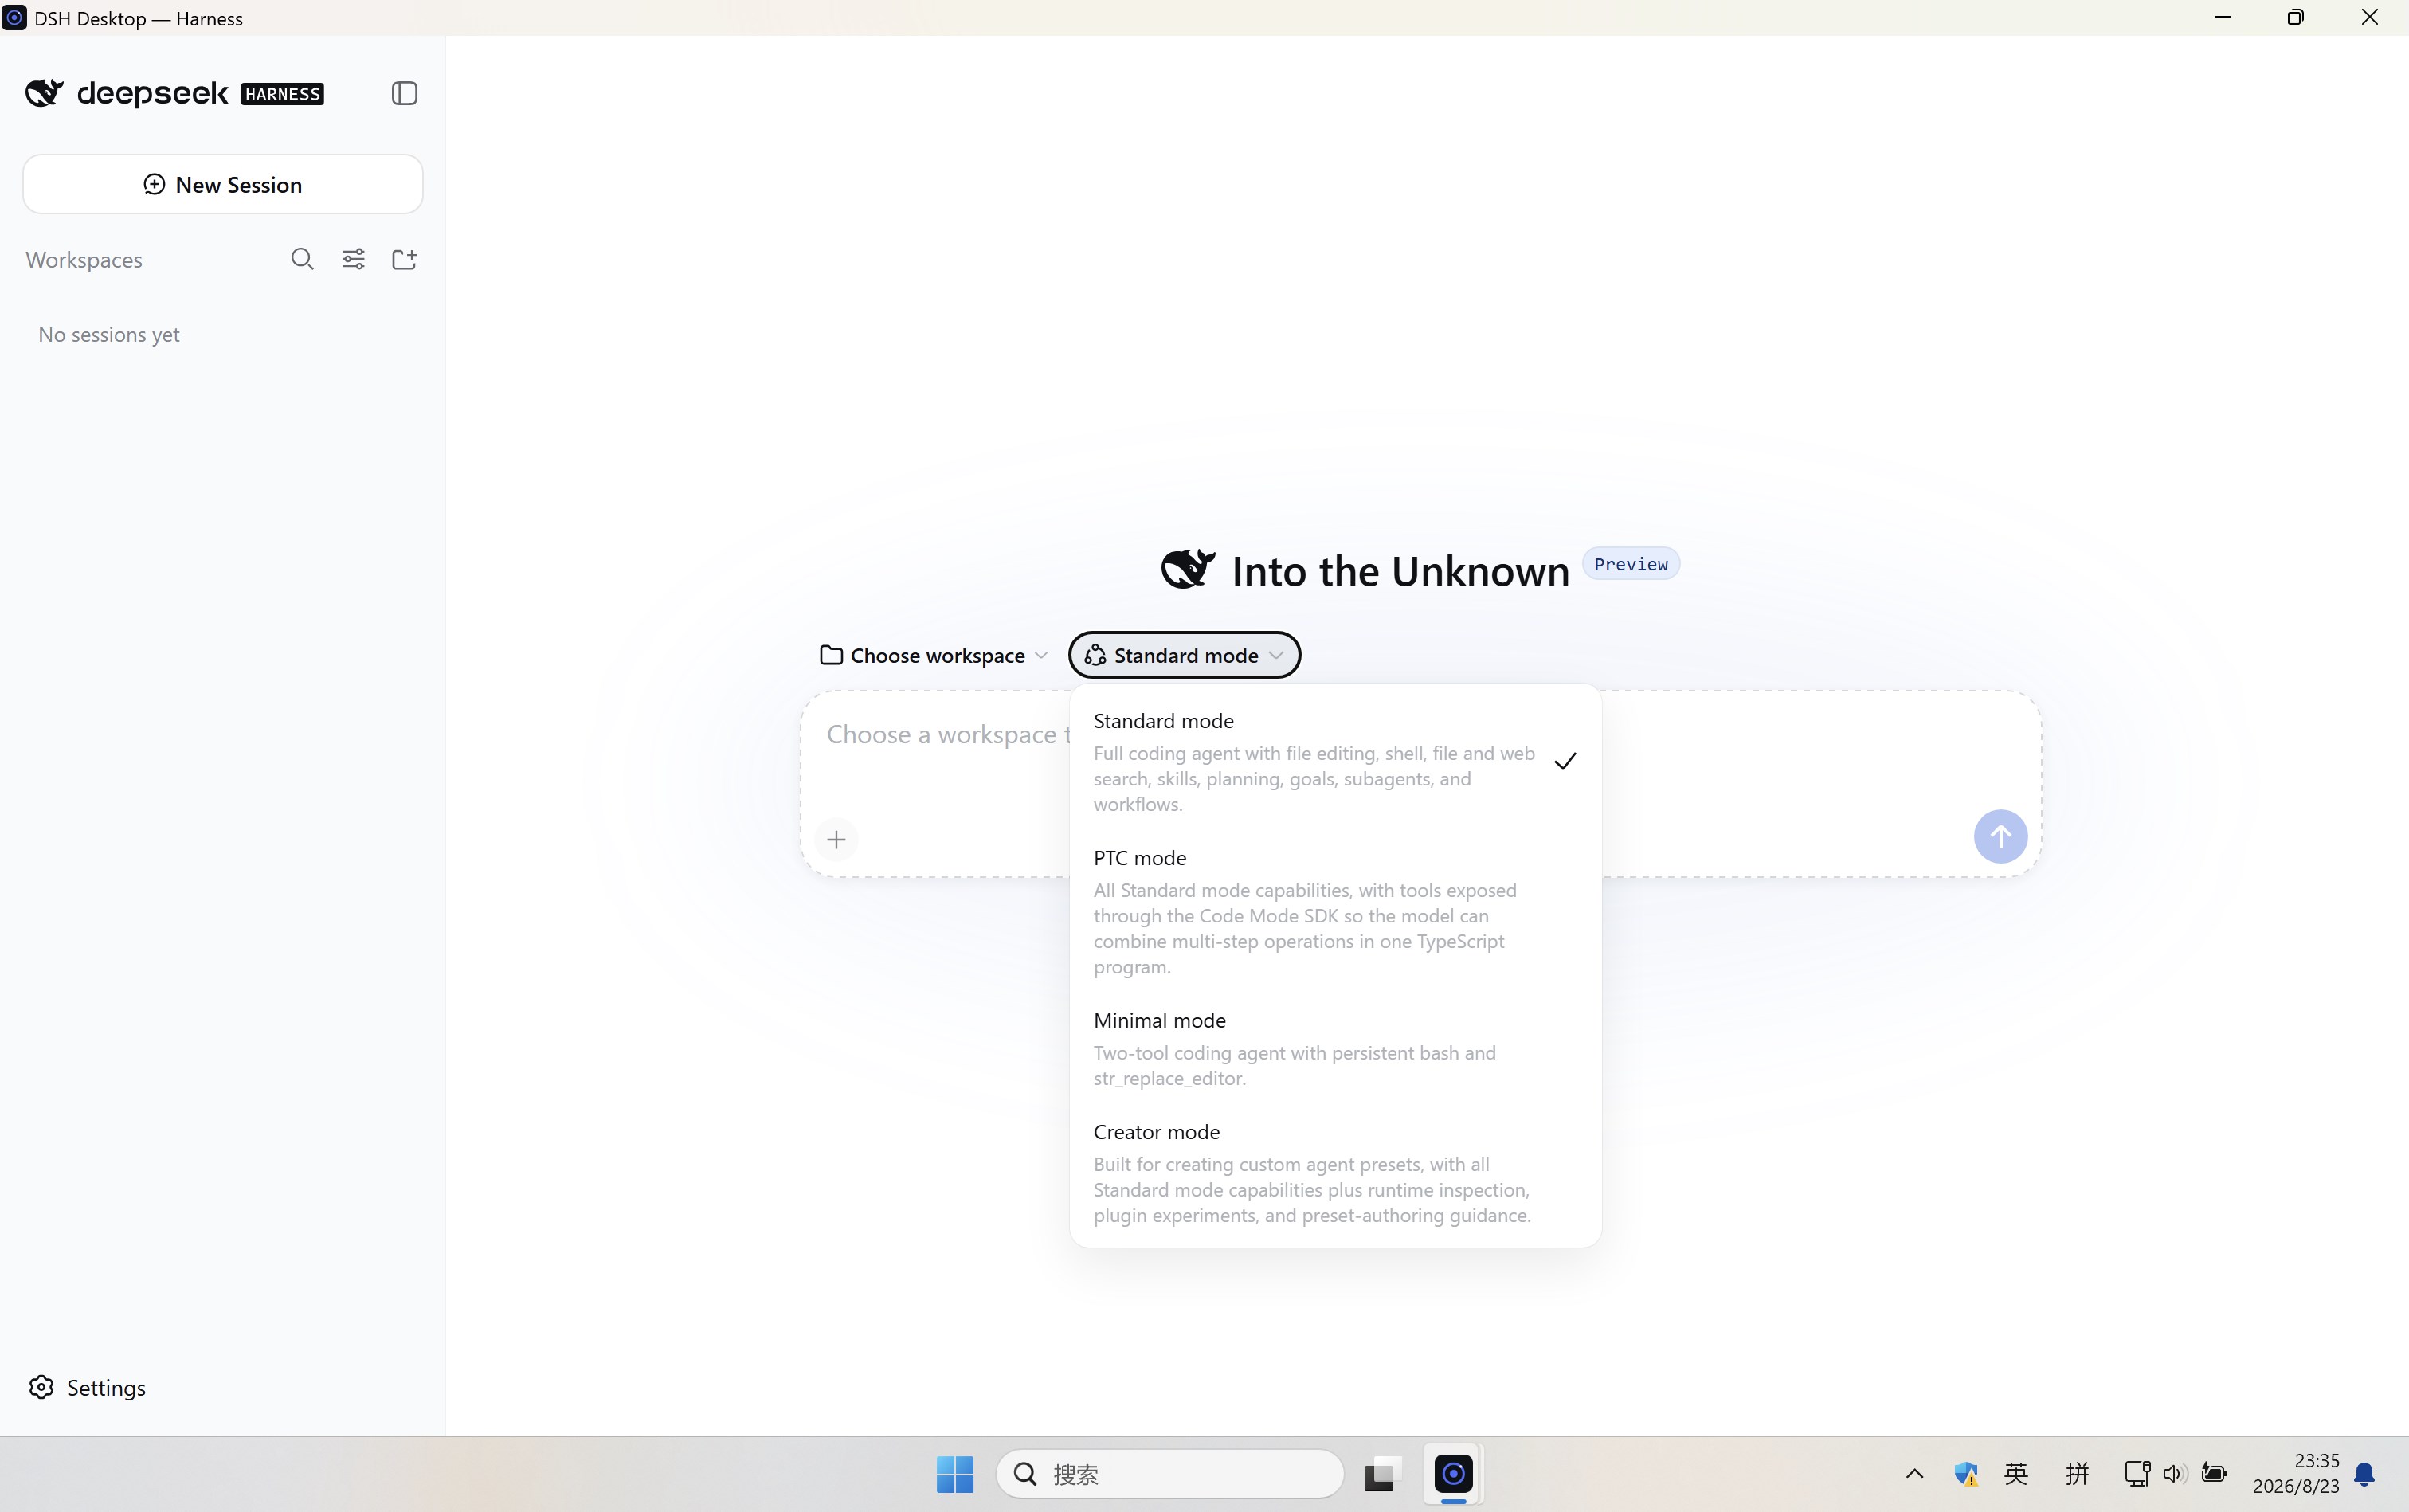Open workspace filter options icon
This screenshot has width=2409, height=1512.
pos(353,259)
